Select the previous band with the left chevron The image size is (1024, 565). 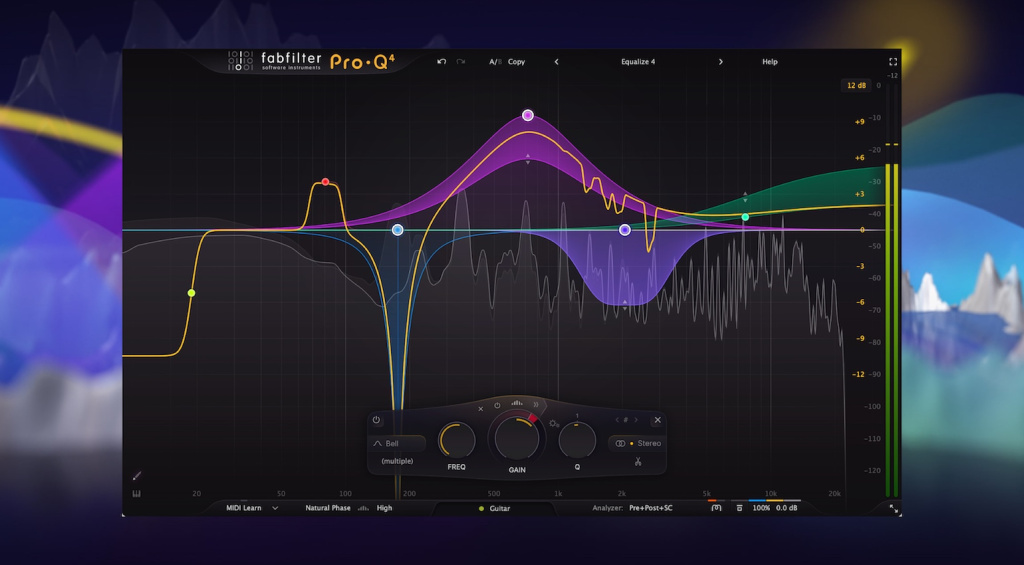tap(617, 420)
